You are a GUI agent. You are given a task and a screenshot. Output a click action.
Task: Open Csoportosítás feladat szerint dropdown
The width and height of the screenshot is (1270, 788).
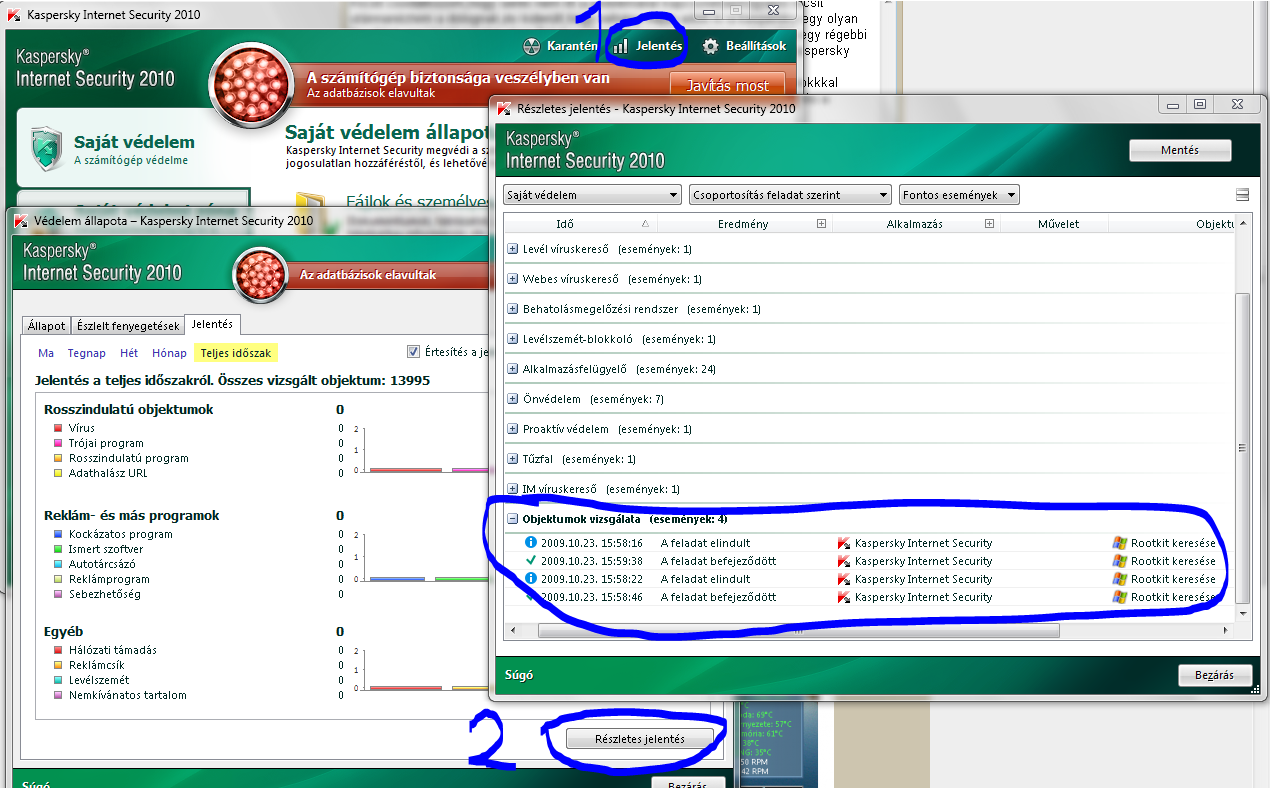point(790,195)
